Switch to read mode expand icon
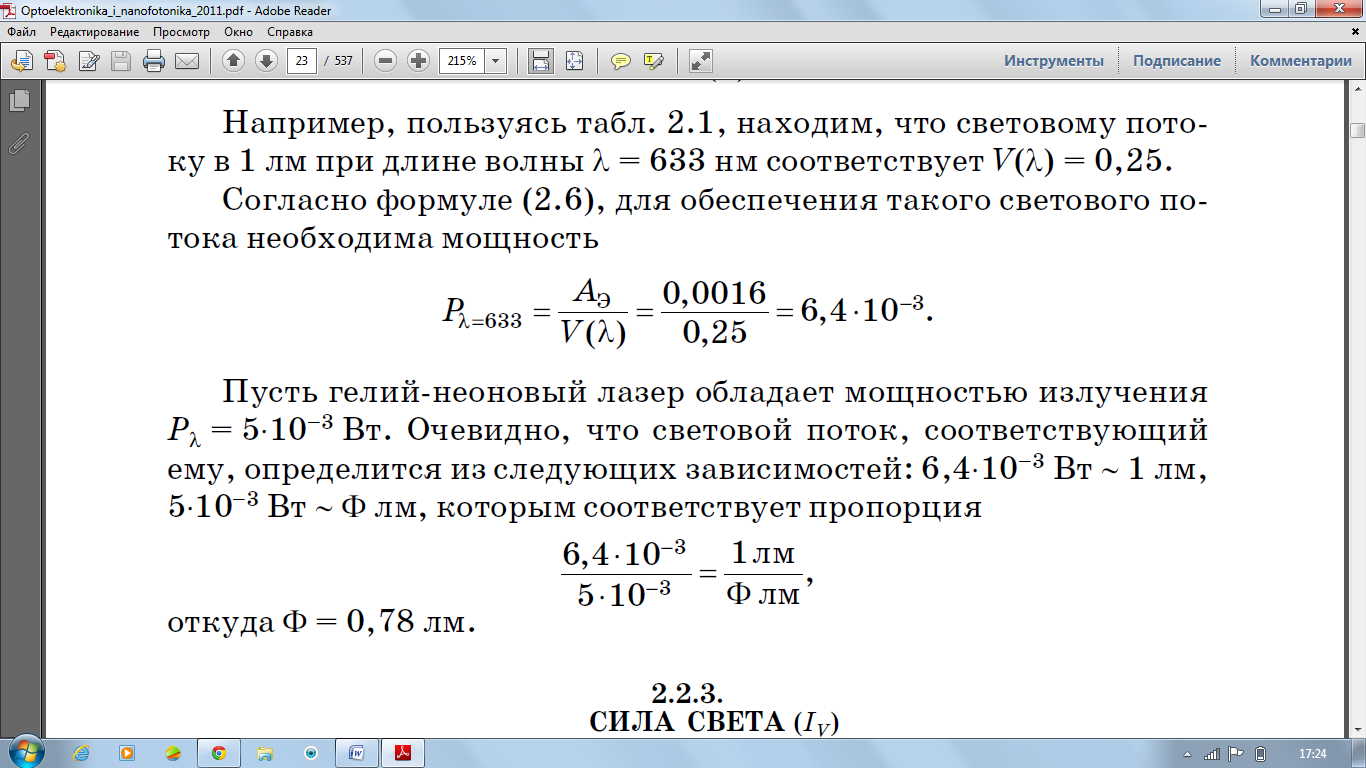 pyautogui.click(x=701, y=61)
